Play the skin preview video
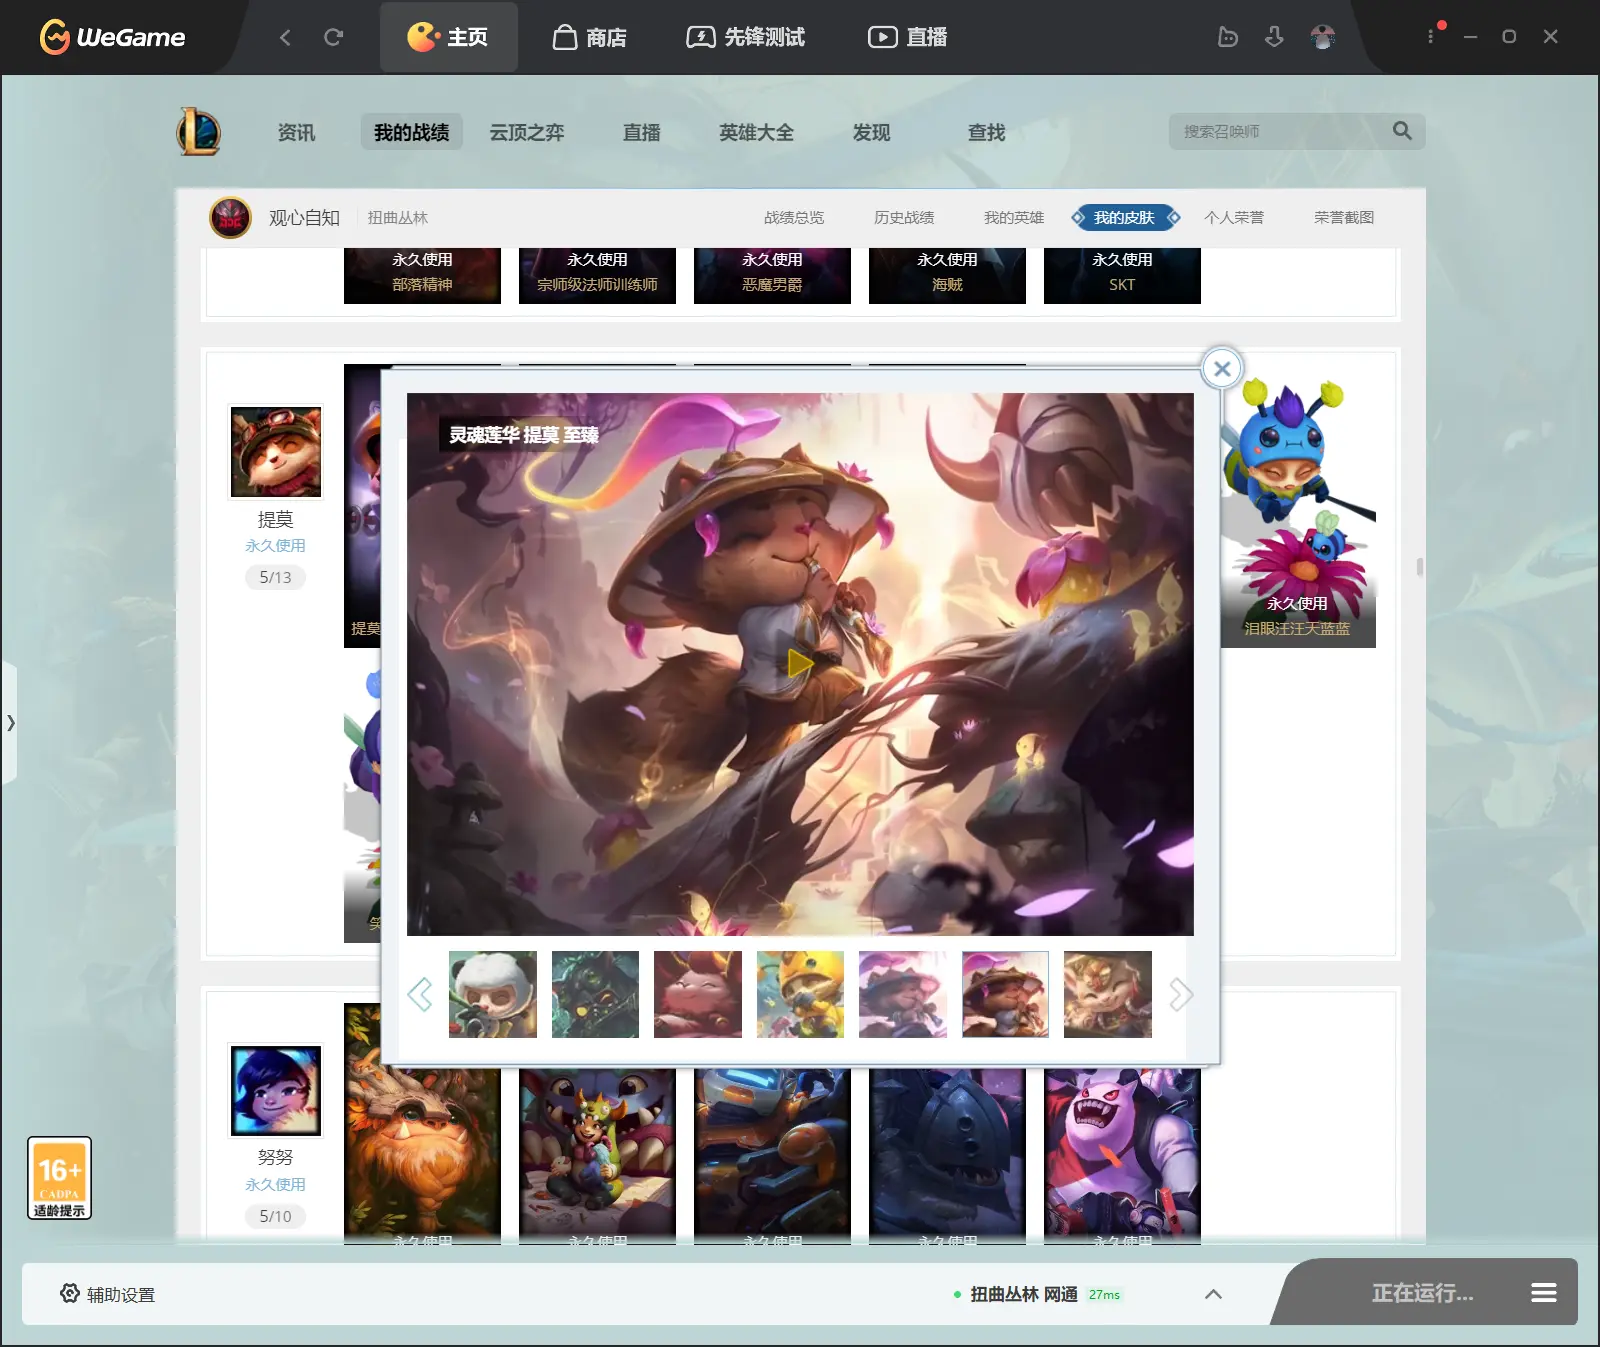 click(800, 663)
